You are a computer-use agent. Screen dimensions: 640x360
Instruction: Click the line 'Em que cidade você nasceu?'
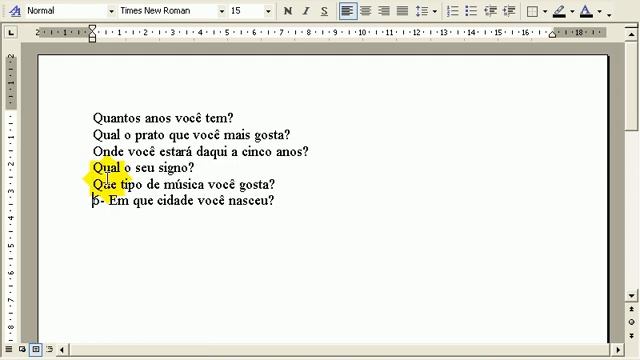coord(191,200)
